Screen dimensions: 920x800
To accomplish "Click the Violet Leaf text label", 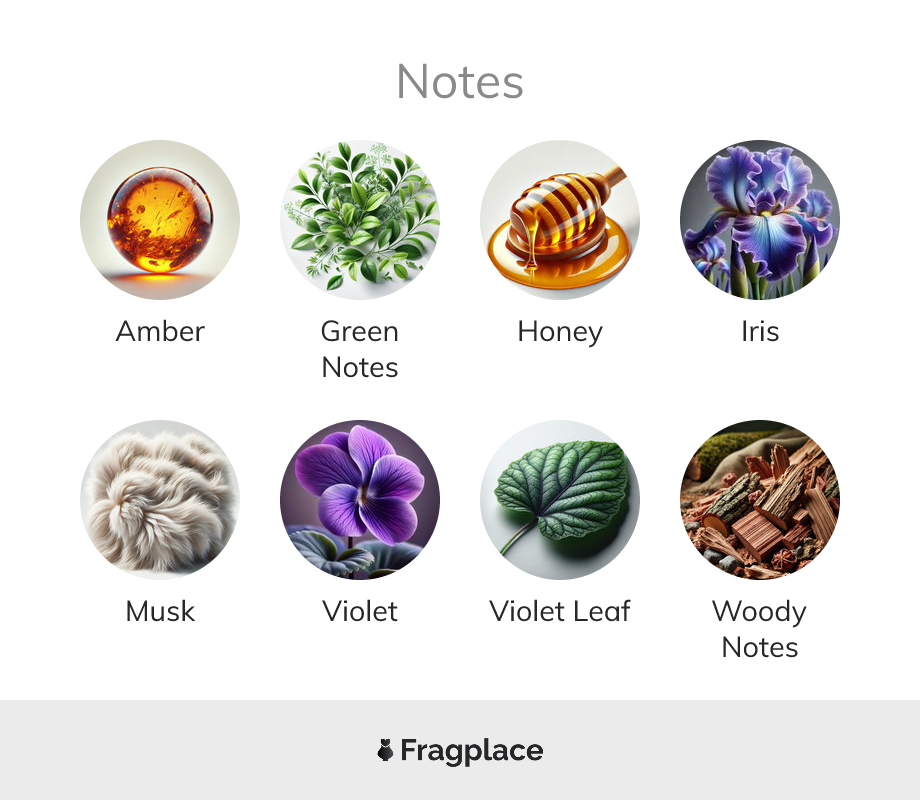I will (560, 611).
